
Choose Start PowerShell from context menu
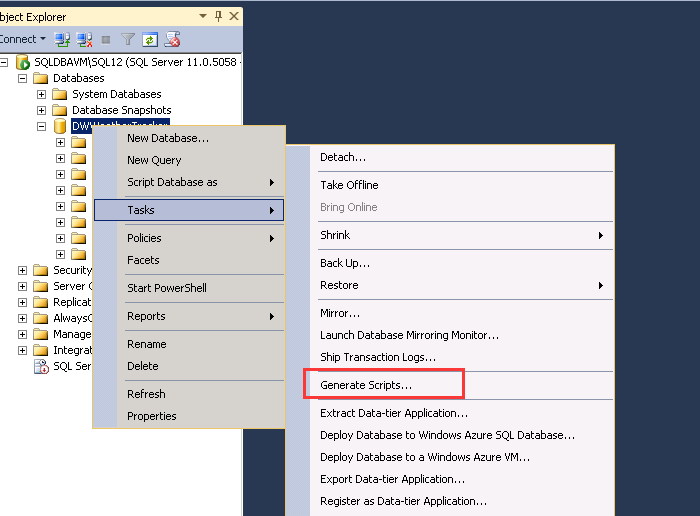click(x=189, y=288)
